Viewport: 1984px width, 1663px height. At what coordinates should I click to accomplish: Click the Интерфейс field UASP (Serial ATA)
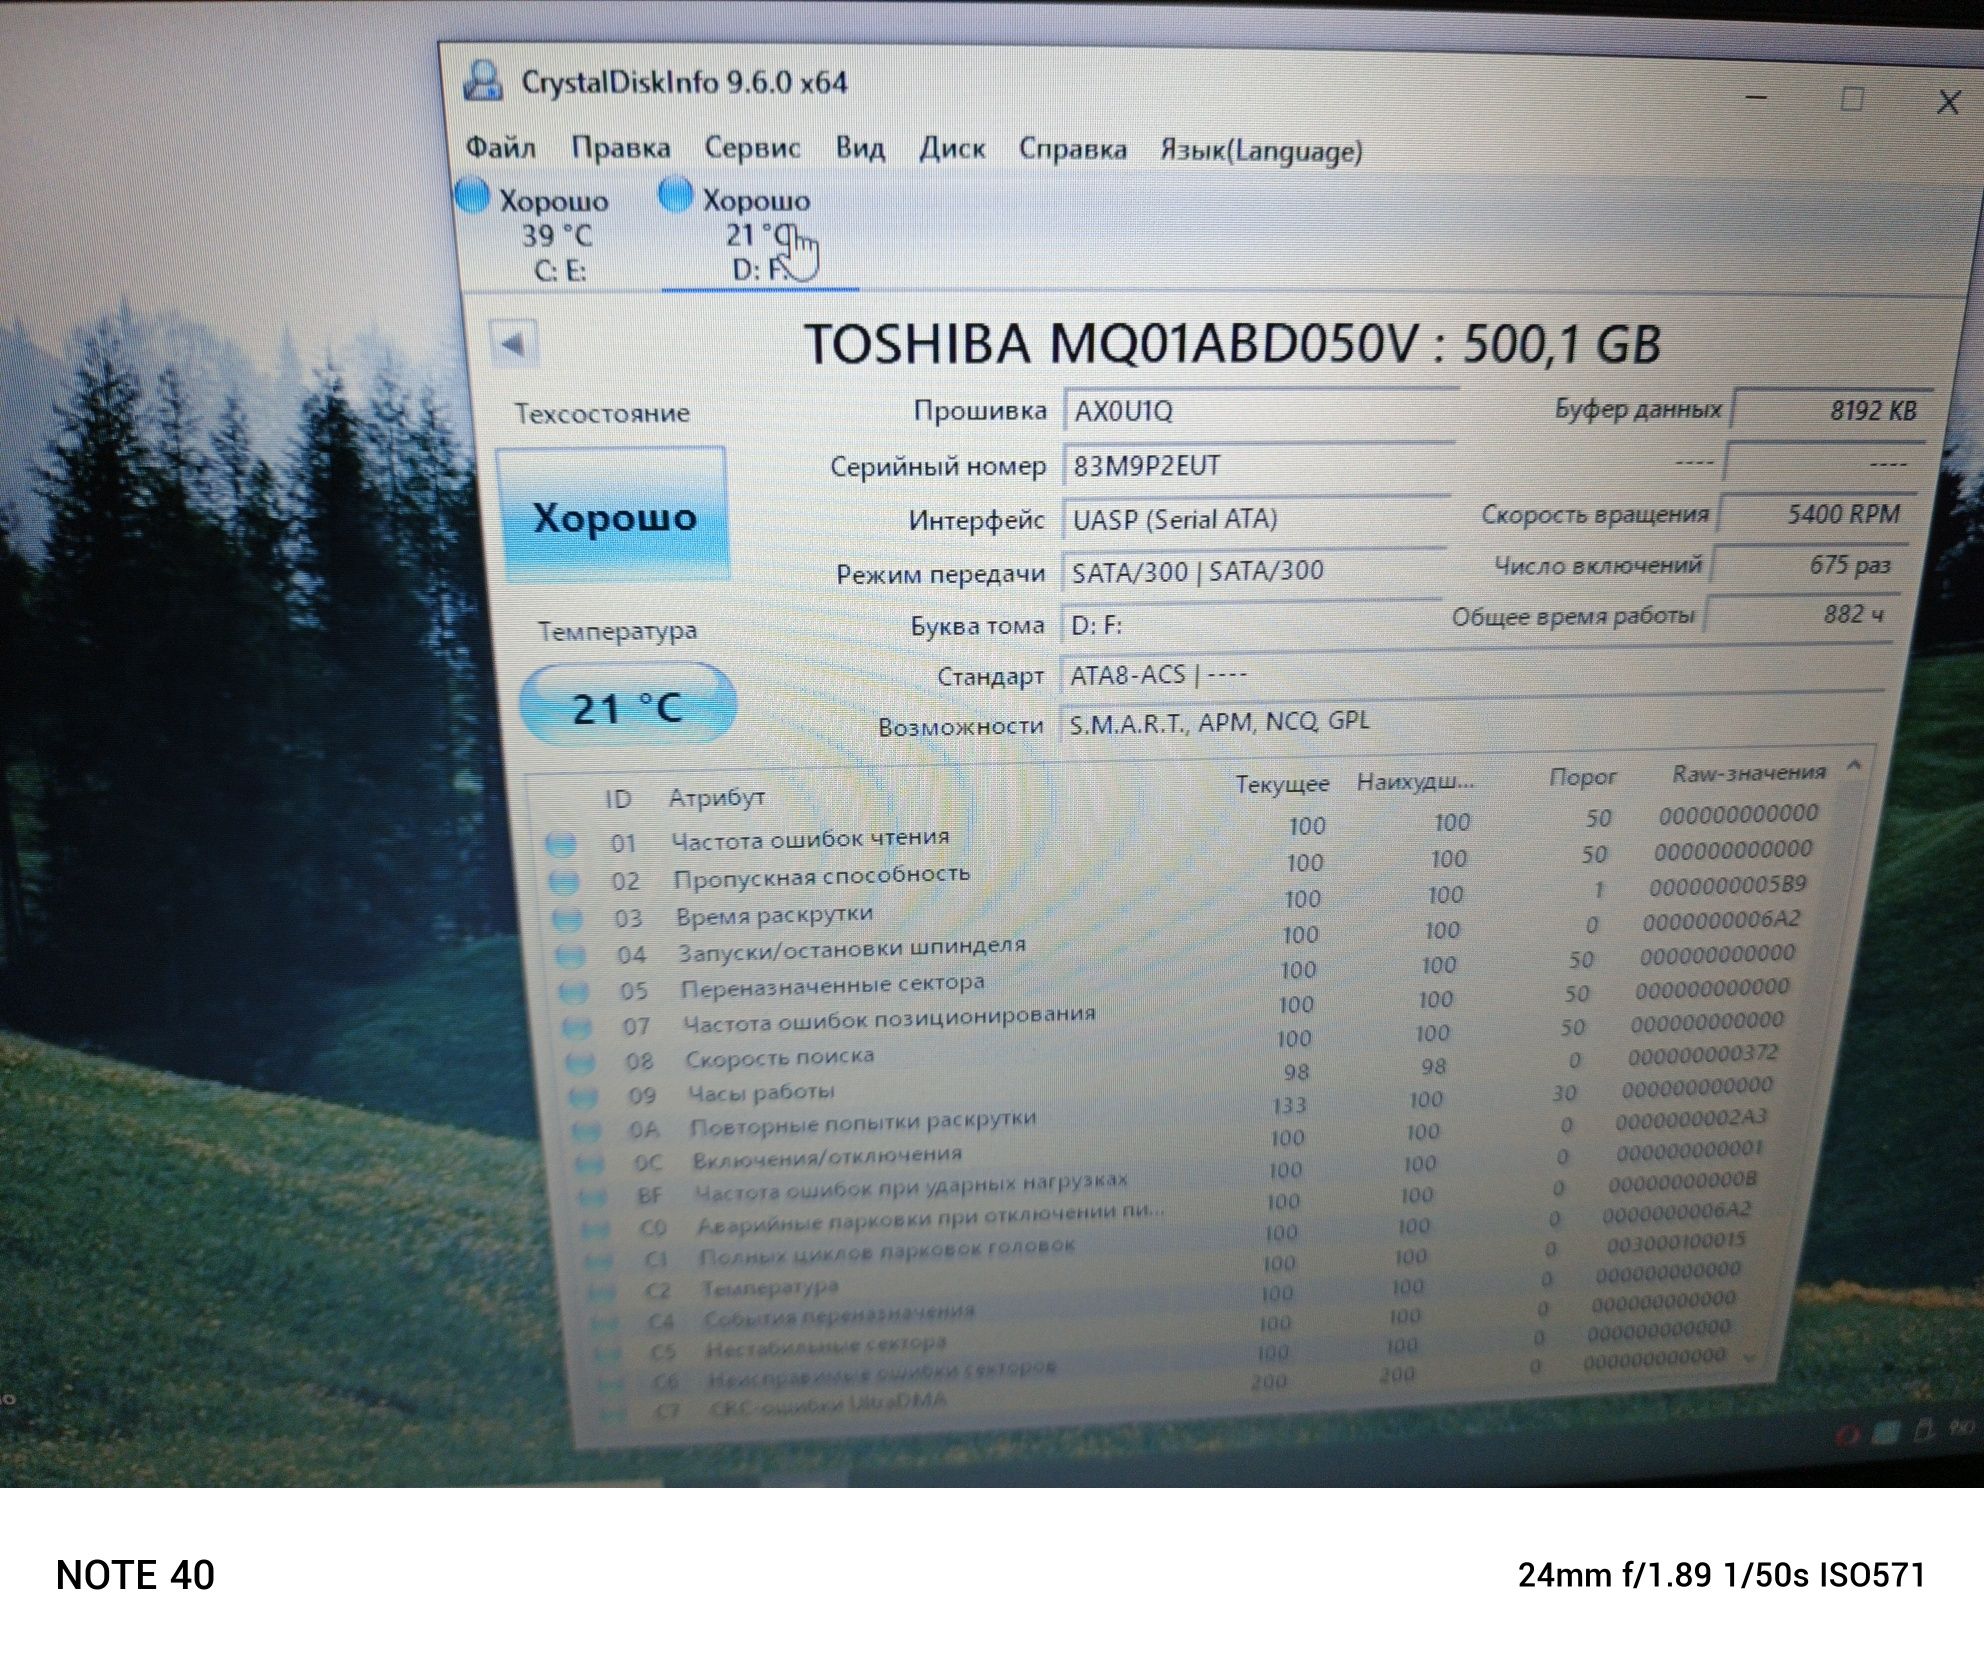pyautogui.click(x=1255, y=519)
